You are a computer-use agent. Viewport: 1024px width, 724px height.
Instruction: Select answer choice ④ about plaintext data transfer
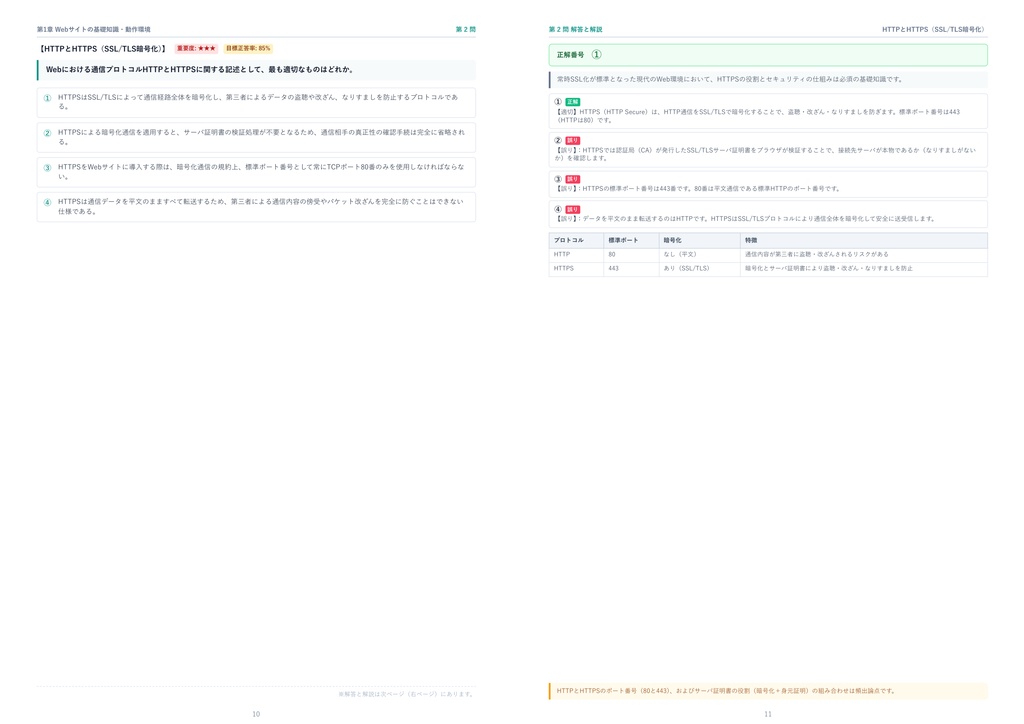point(256,207)
